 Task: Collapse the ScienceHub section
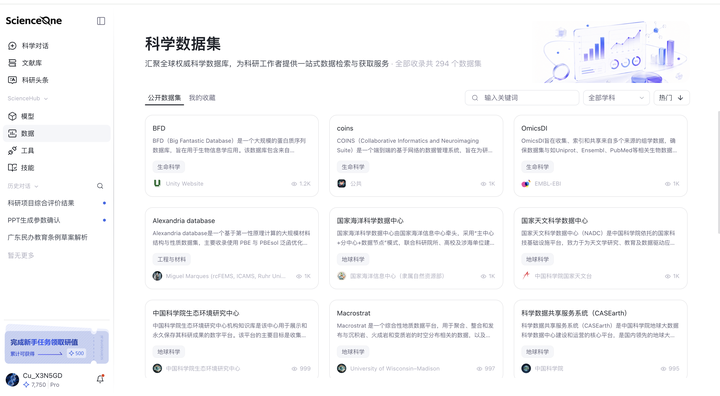[28, 98]
